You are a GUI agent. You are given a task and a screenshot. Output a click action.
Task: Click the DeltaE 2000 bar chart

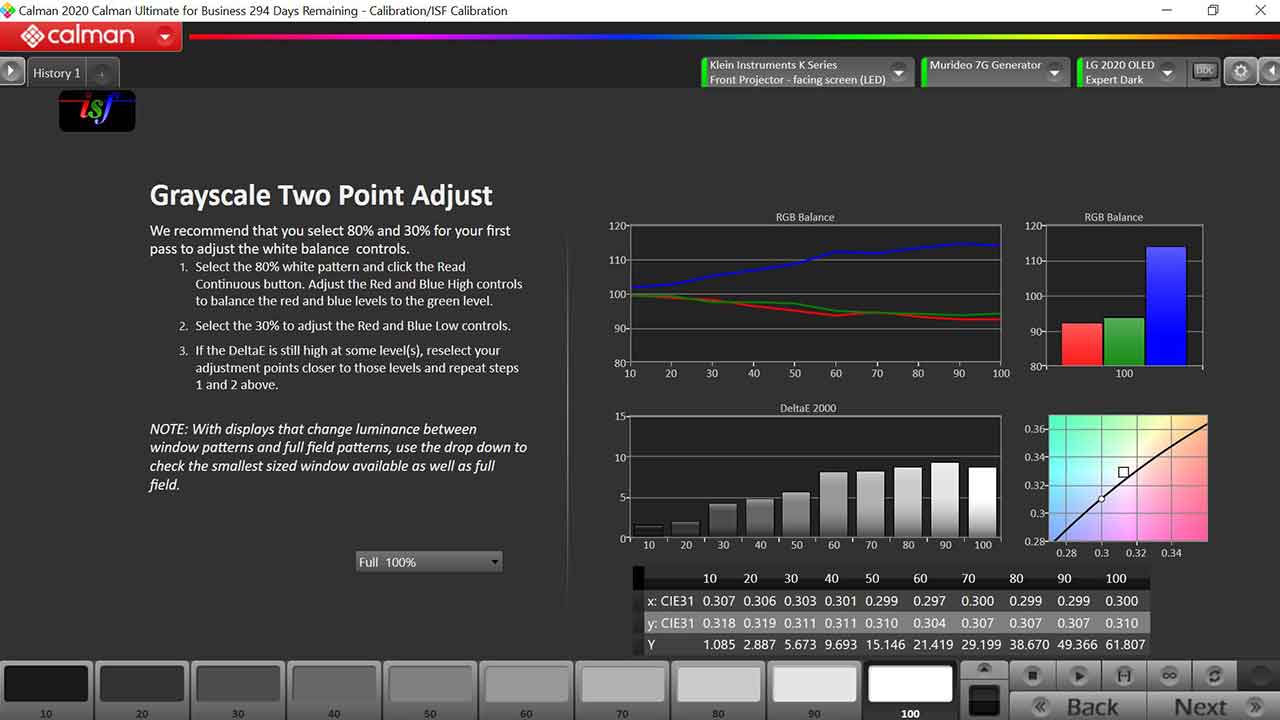pyautogui.click(x=805, y=477)
